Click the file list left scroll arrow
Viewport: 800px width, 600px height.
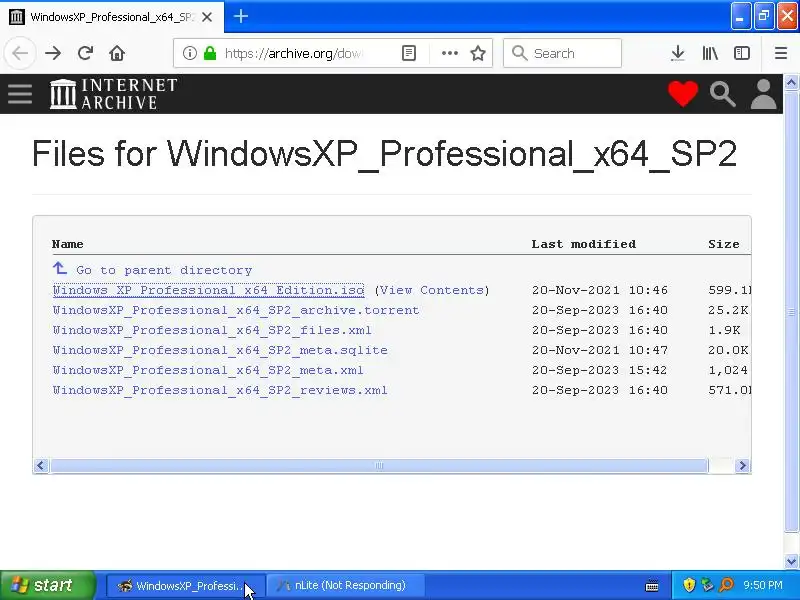[x=41, y=465]
